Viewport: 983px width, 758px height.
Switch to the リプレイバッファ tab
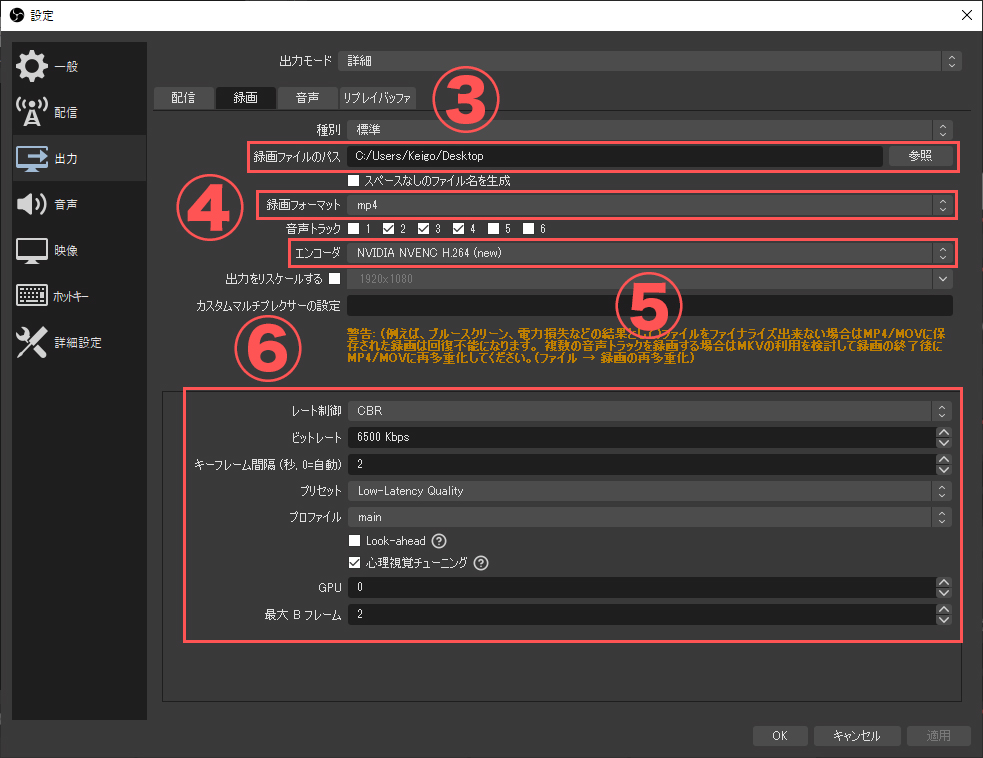[377, 98]
